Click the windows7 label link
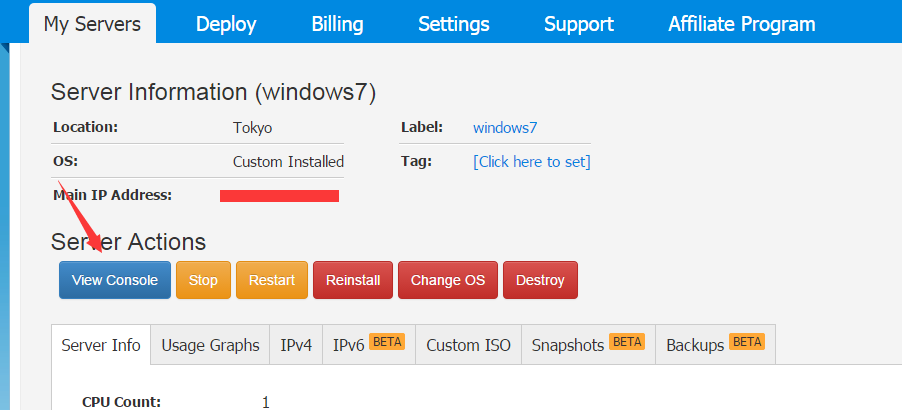902x410 pixels. 505,127
